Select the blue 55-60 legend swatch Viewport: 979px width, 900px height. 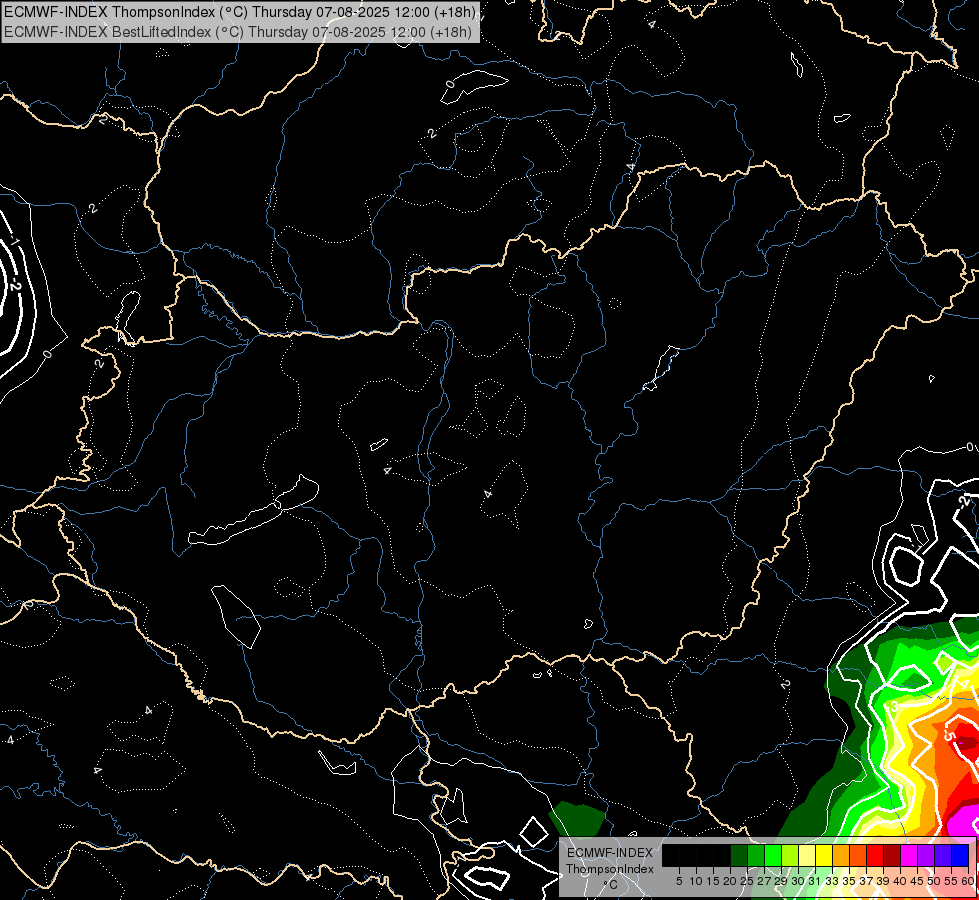coord(960,855)
